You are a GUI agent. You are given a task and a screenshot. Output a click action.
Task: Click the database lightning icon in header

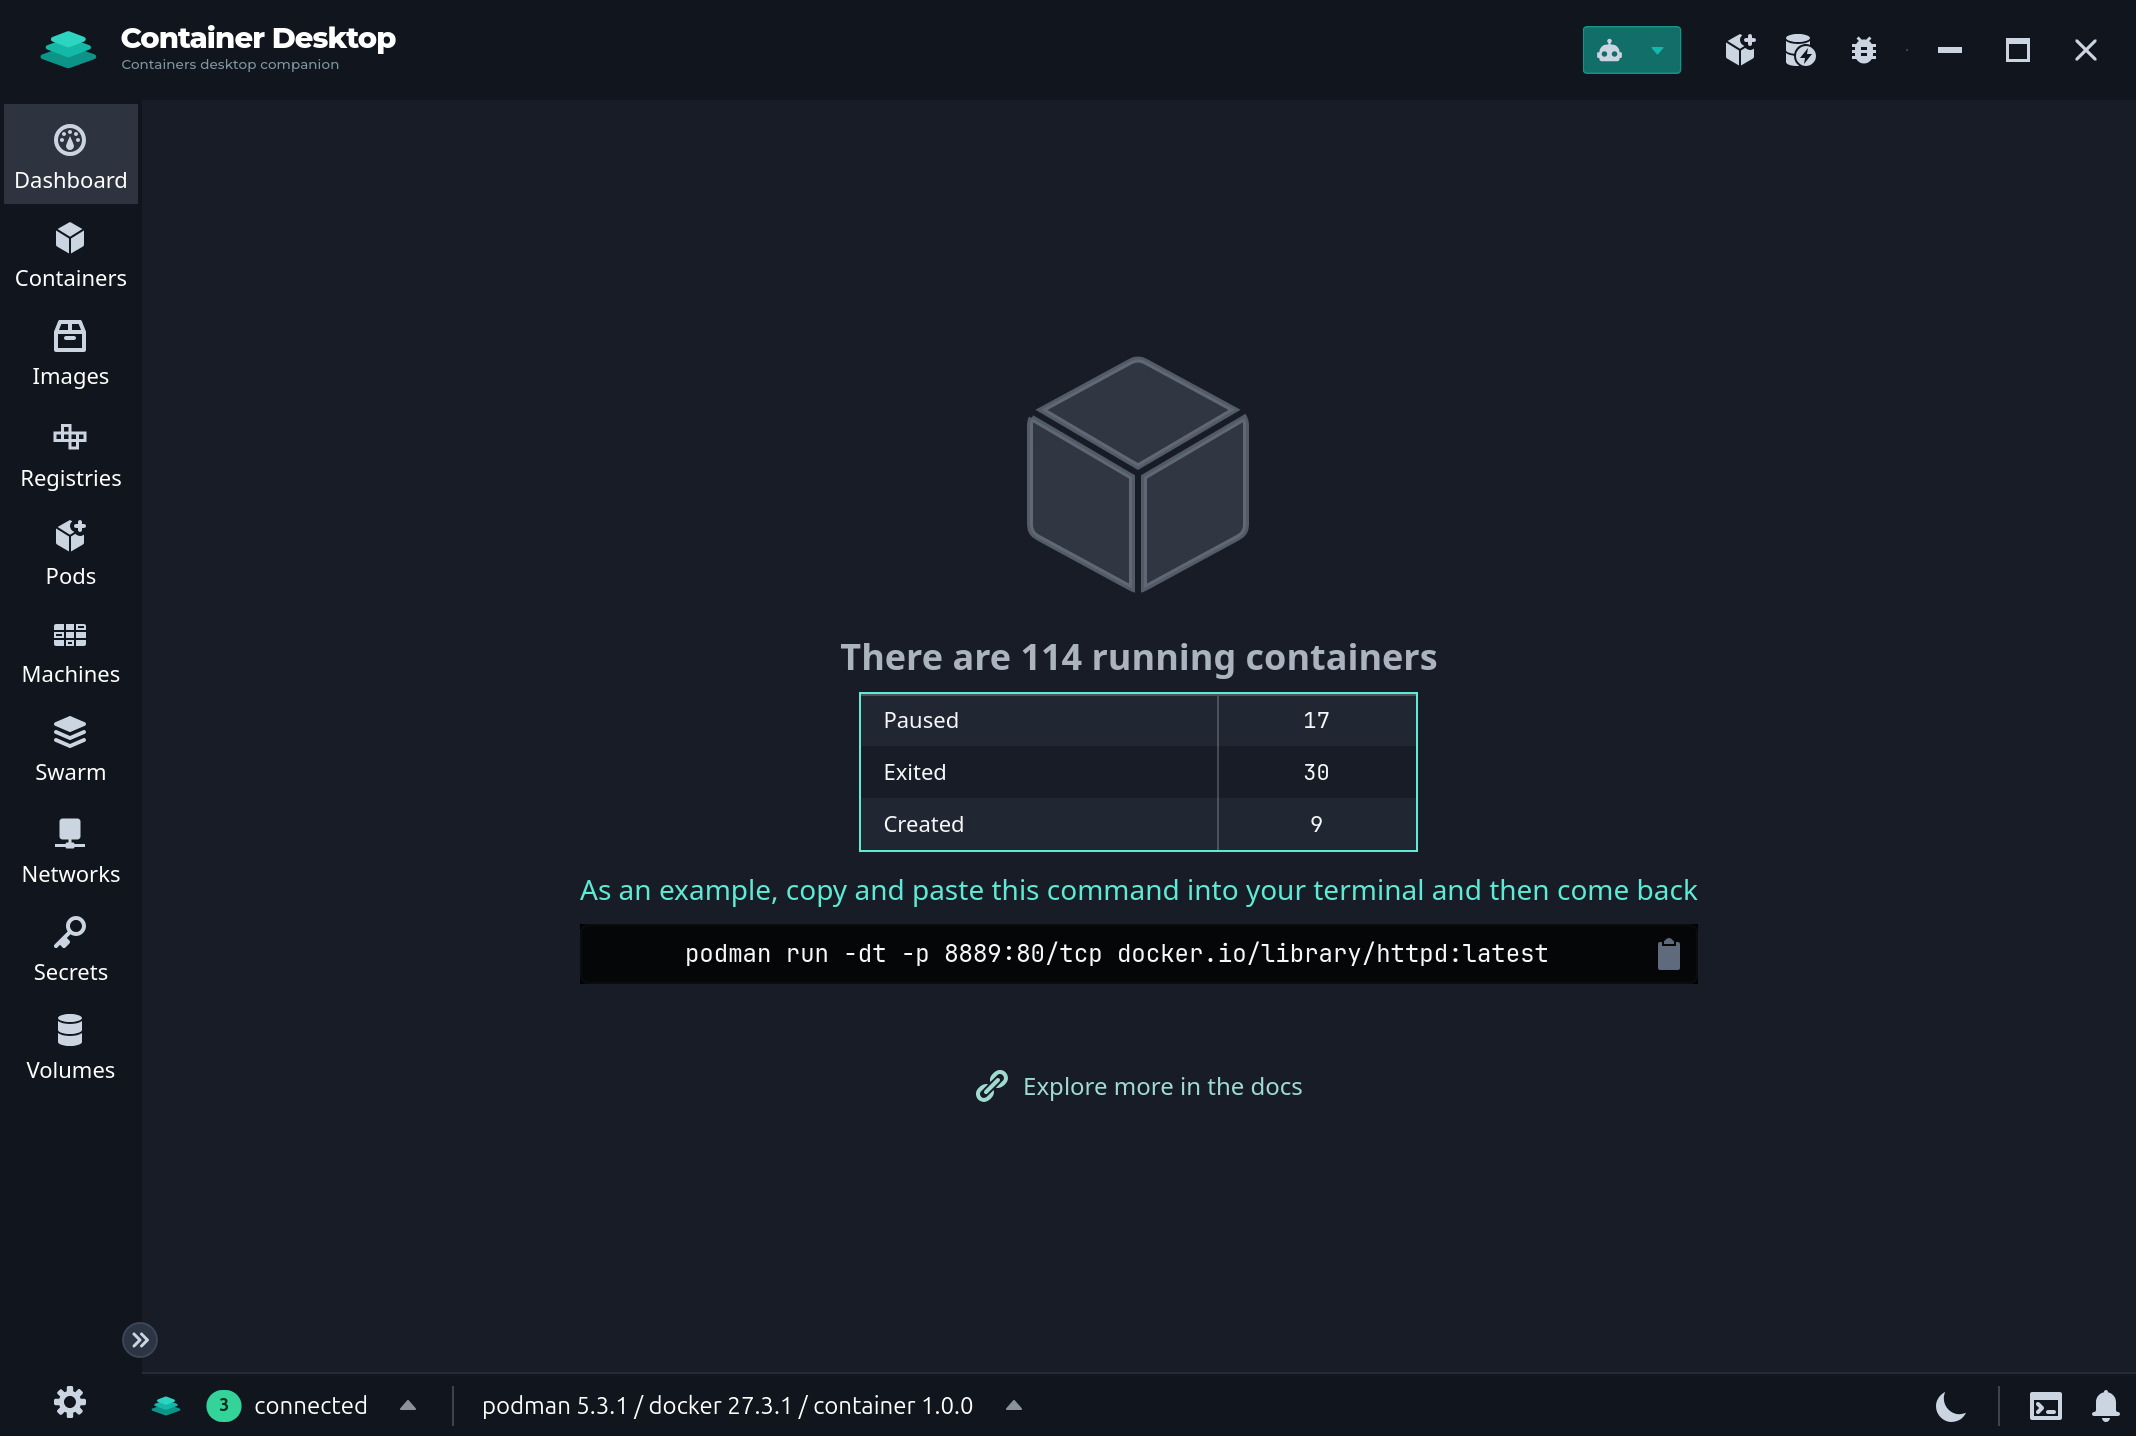[1800, 50]
